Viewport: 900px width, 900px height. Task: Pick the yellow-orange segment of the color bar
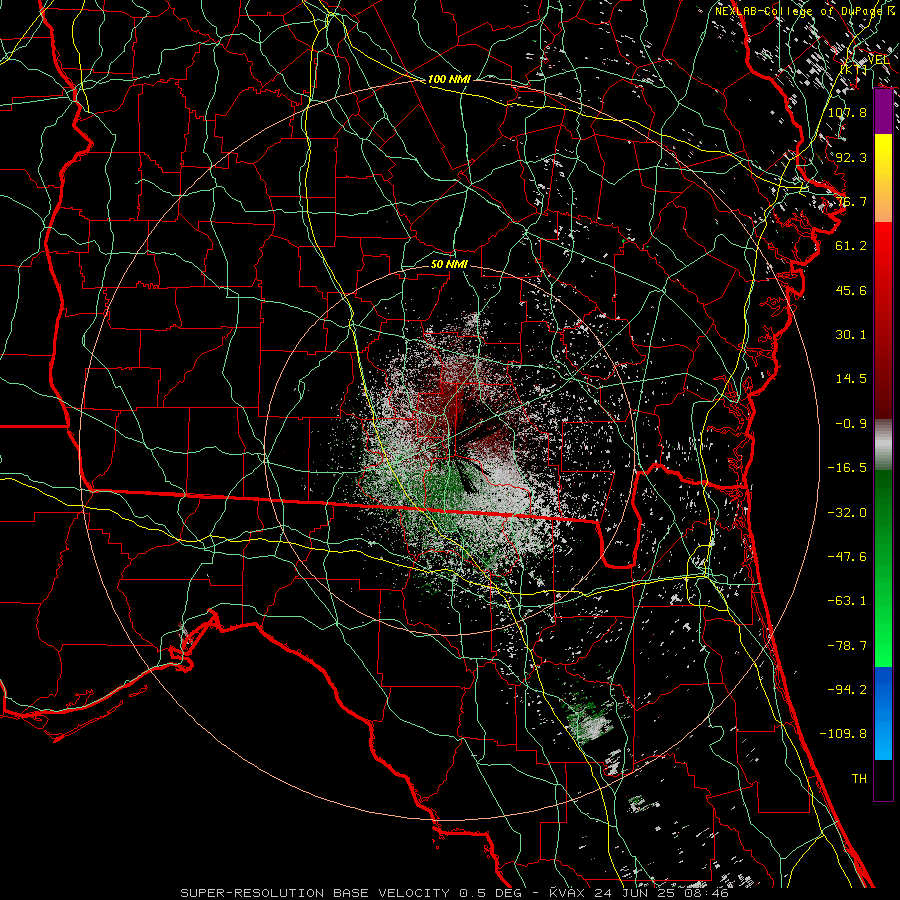point(883,178)
